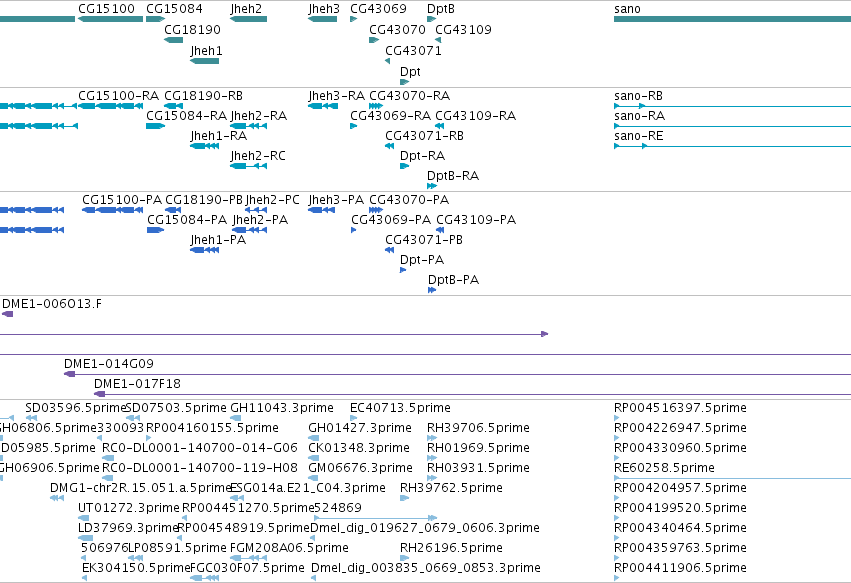Viewport: 851px width, 583px height.
Task: Click the CG15084-PA protein label
Action: (x=187, y=220)
